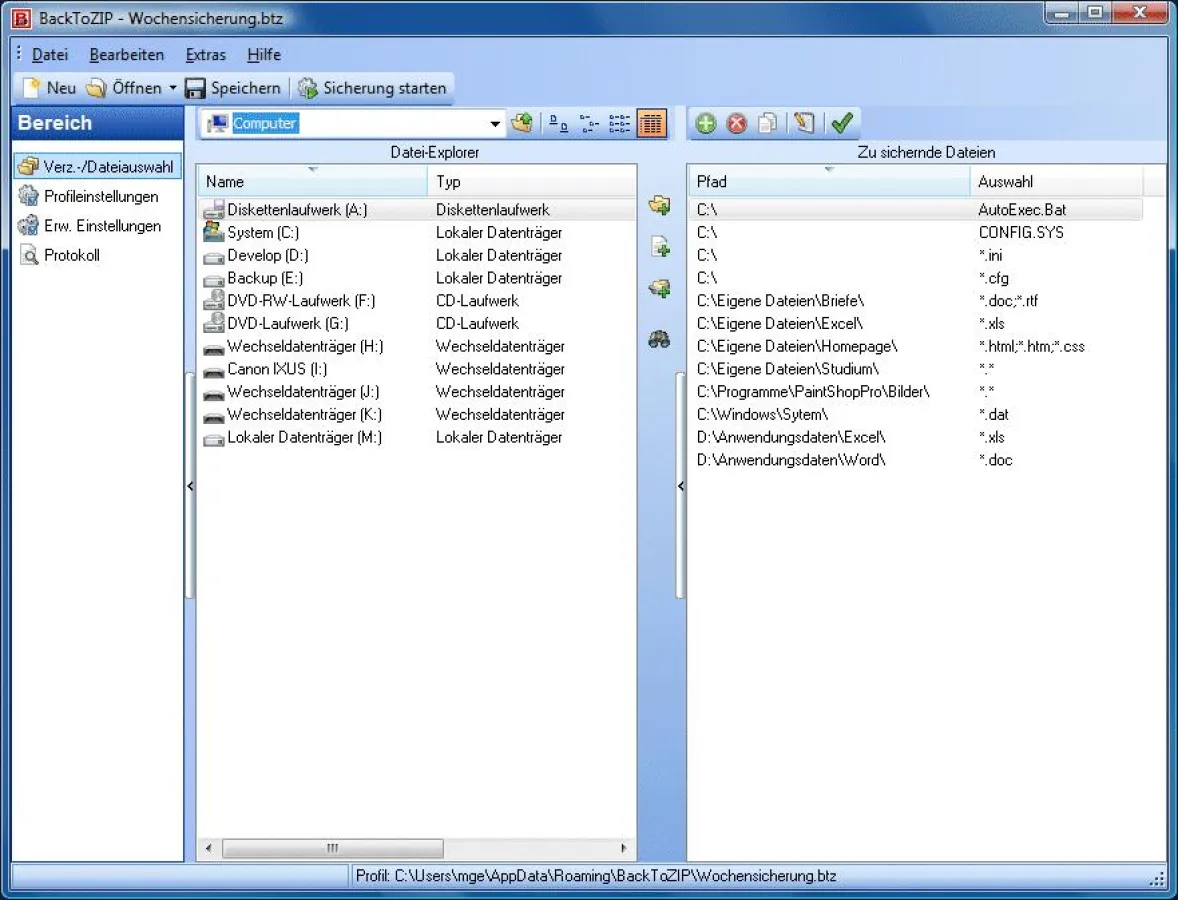Screen dimensions: 1178x900
Task: Add a new entry with the green plus icon
Action: [x=706, y=122]
